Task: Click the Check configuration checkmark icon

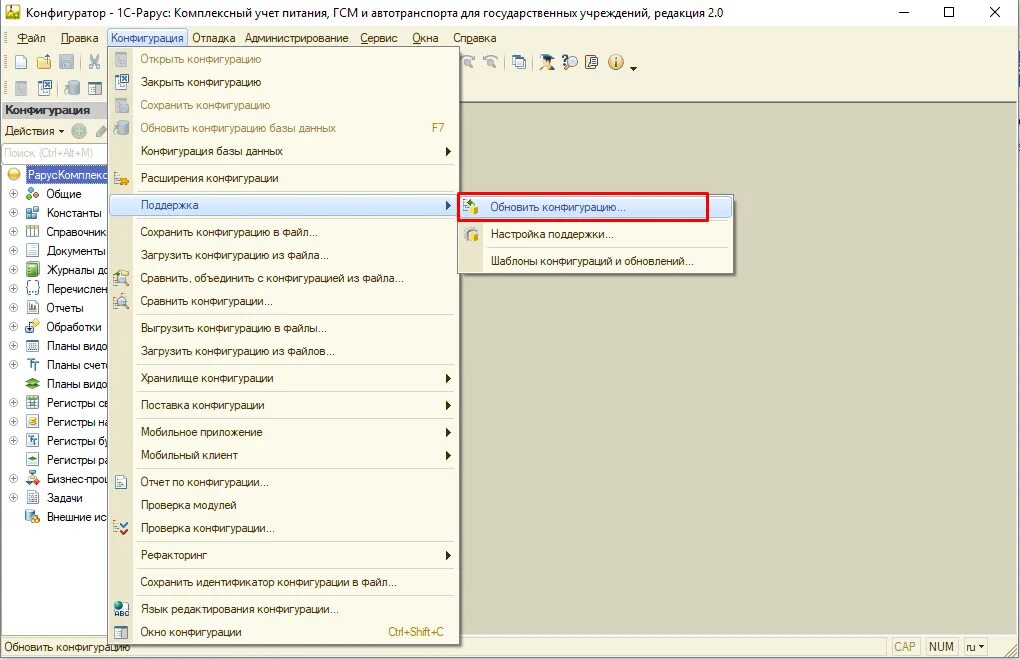Action: [x=121, y=528]
